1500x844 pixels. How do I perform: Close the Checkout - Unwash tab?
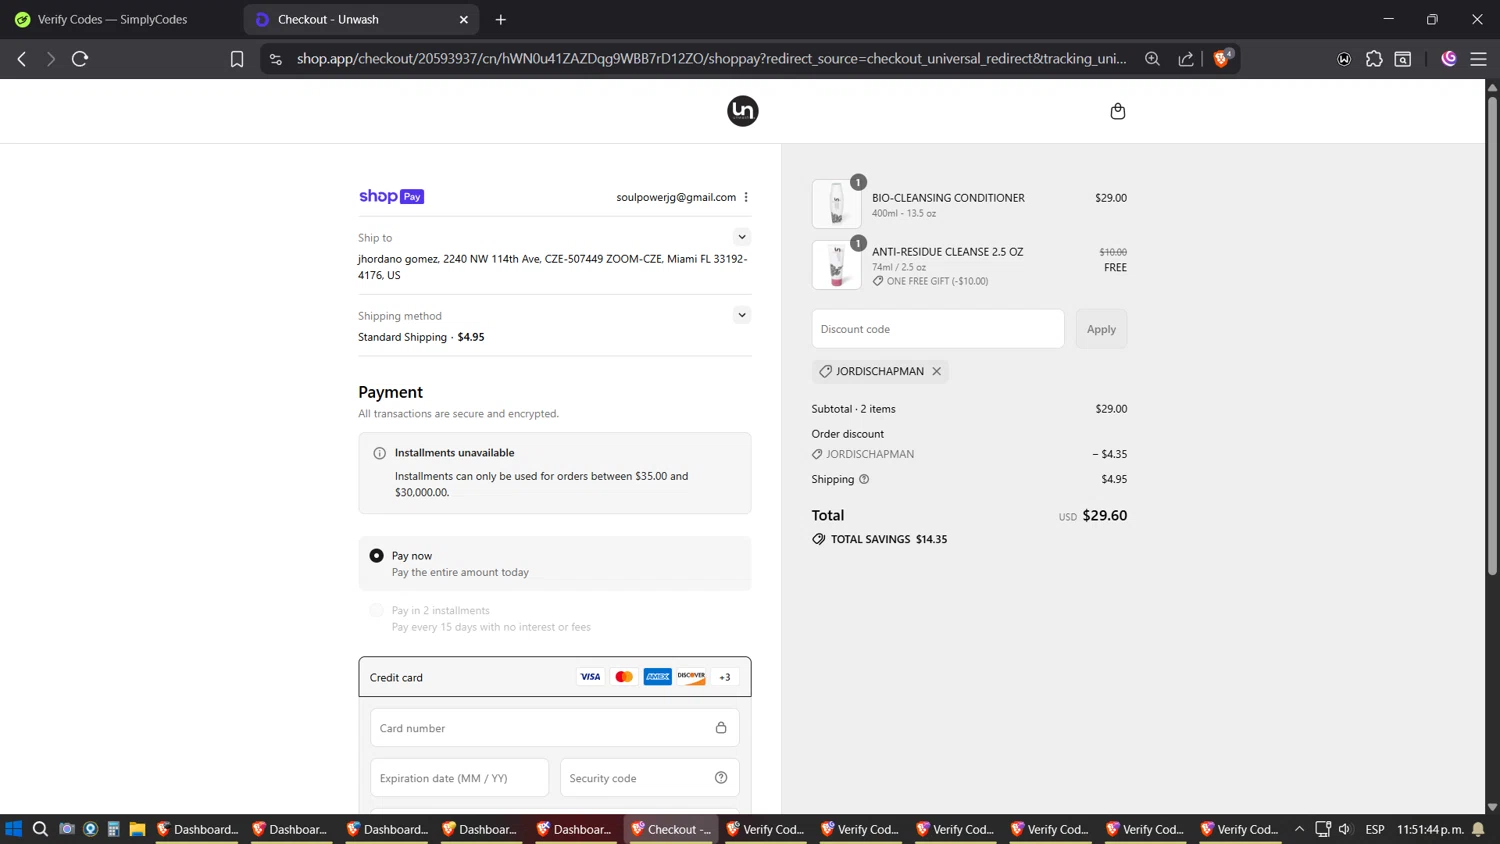464,19
